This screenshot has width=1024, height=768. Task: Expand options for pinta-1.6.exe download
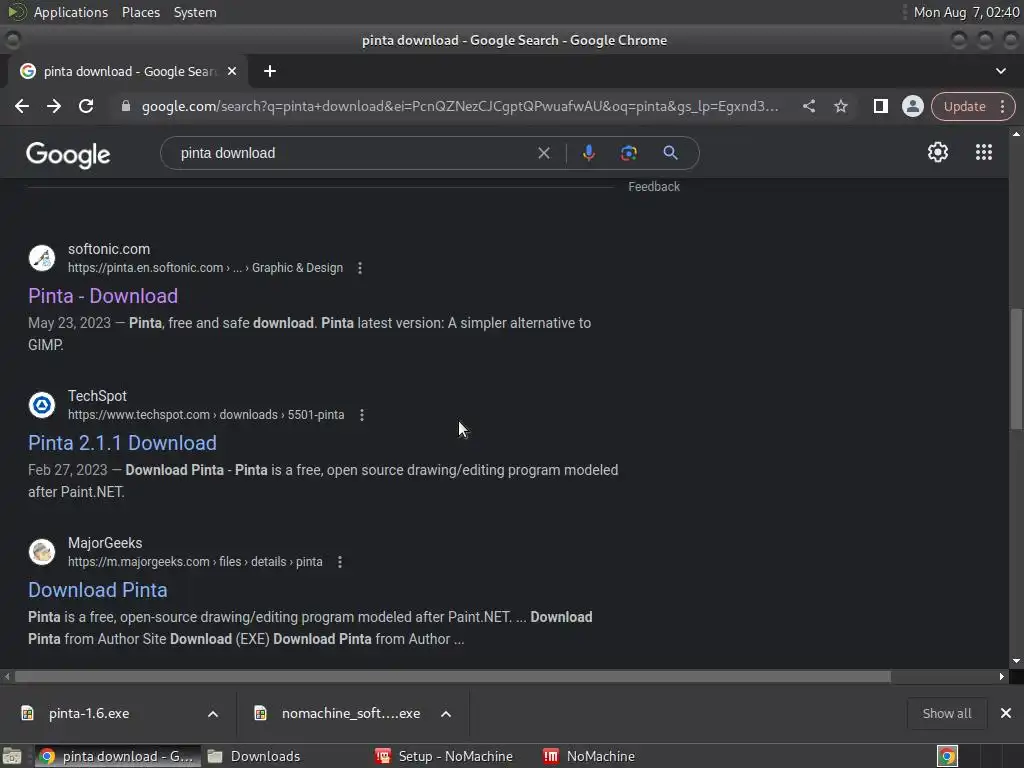click(213, 714)
